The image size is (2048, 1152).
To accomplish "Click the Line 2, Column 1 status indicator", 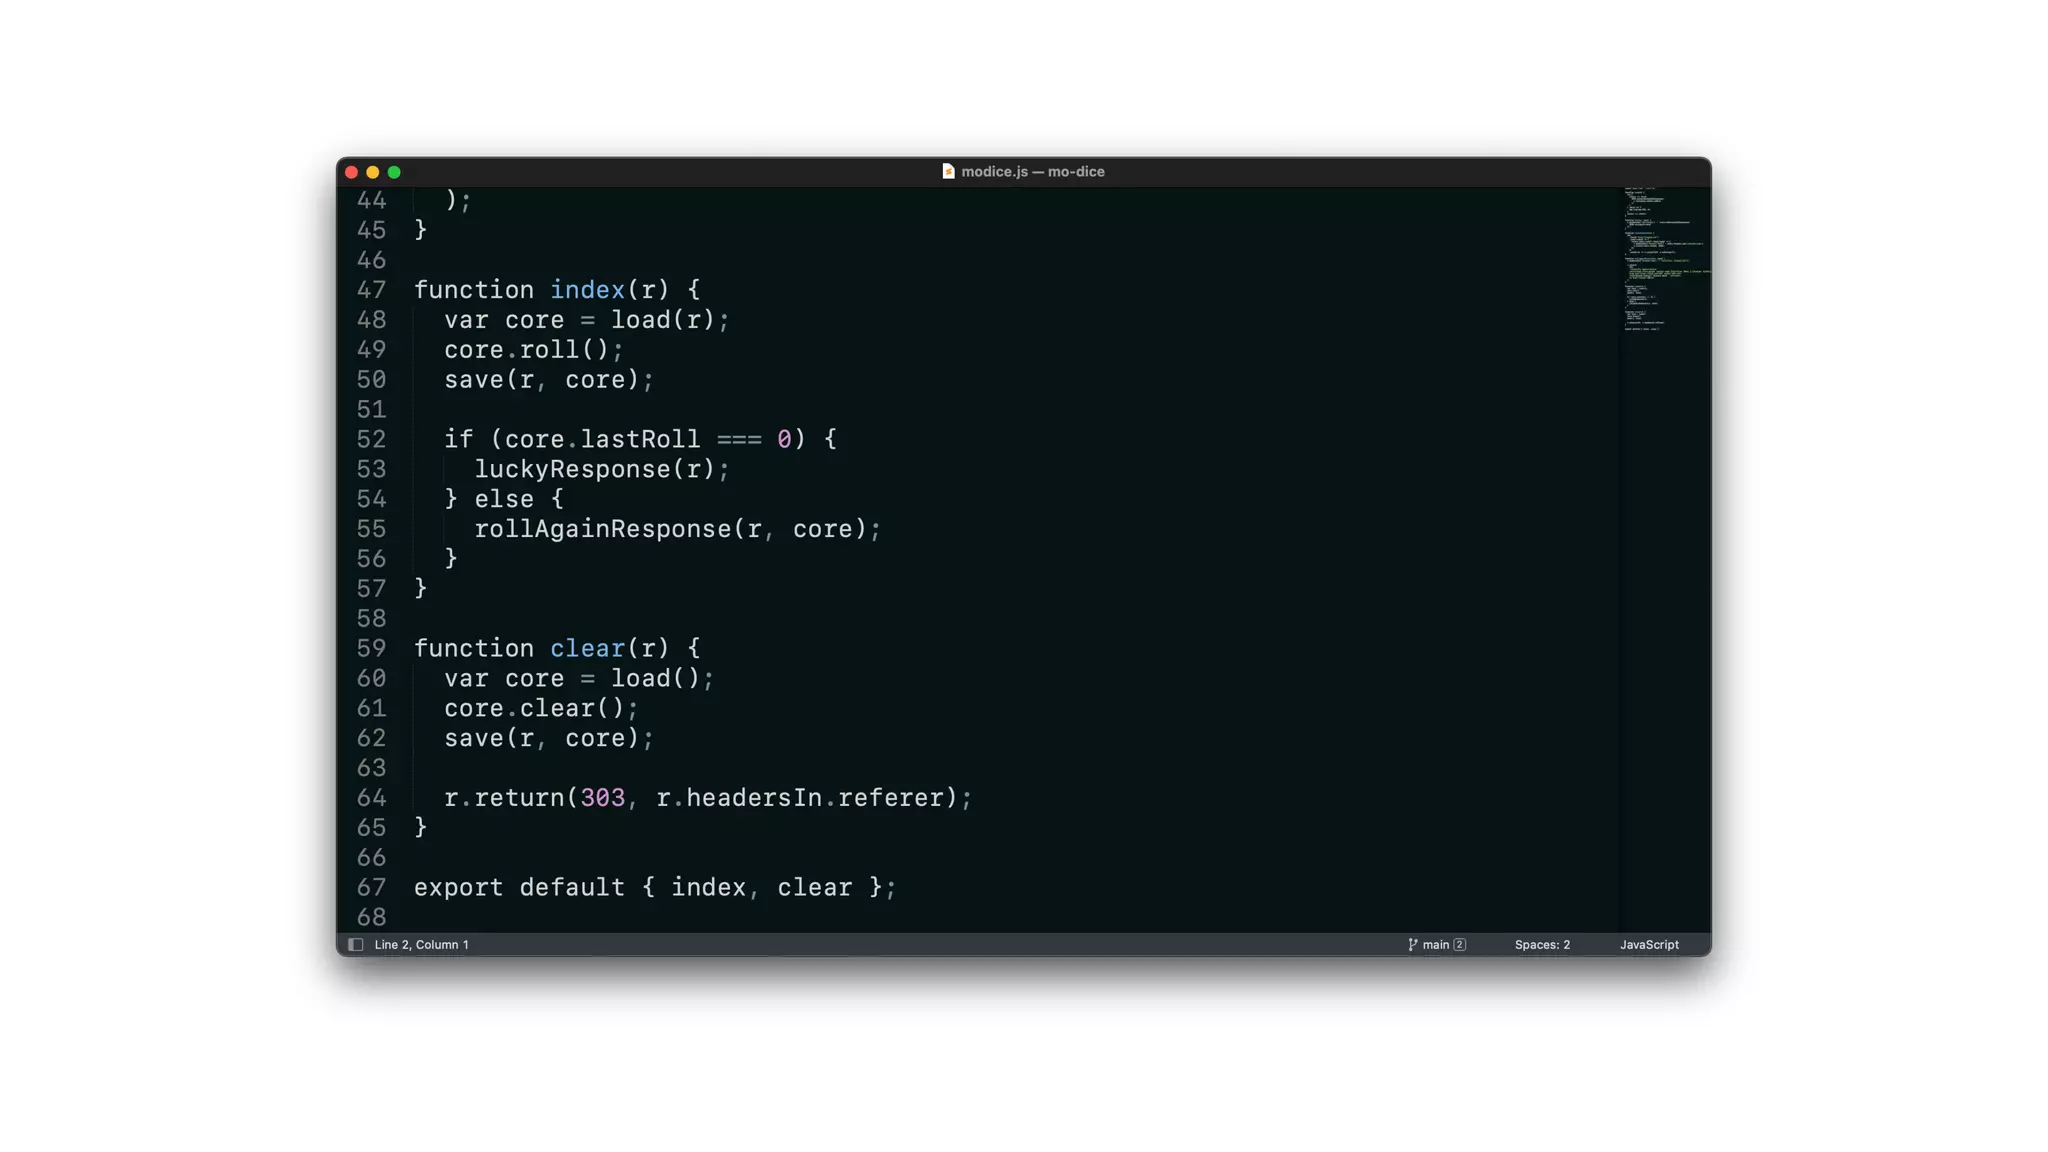I will coord(421,944).
